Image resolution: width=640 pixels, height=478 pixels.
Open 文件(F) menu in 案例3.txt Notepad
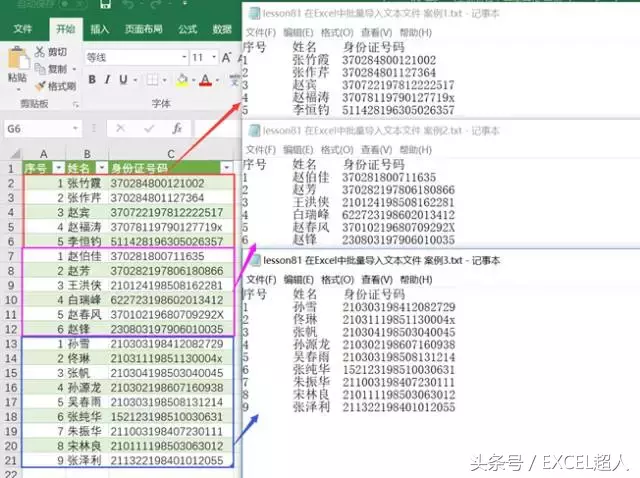[261, 280]
